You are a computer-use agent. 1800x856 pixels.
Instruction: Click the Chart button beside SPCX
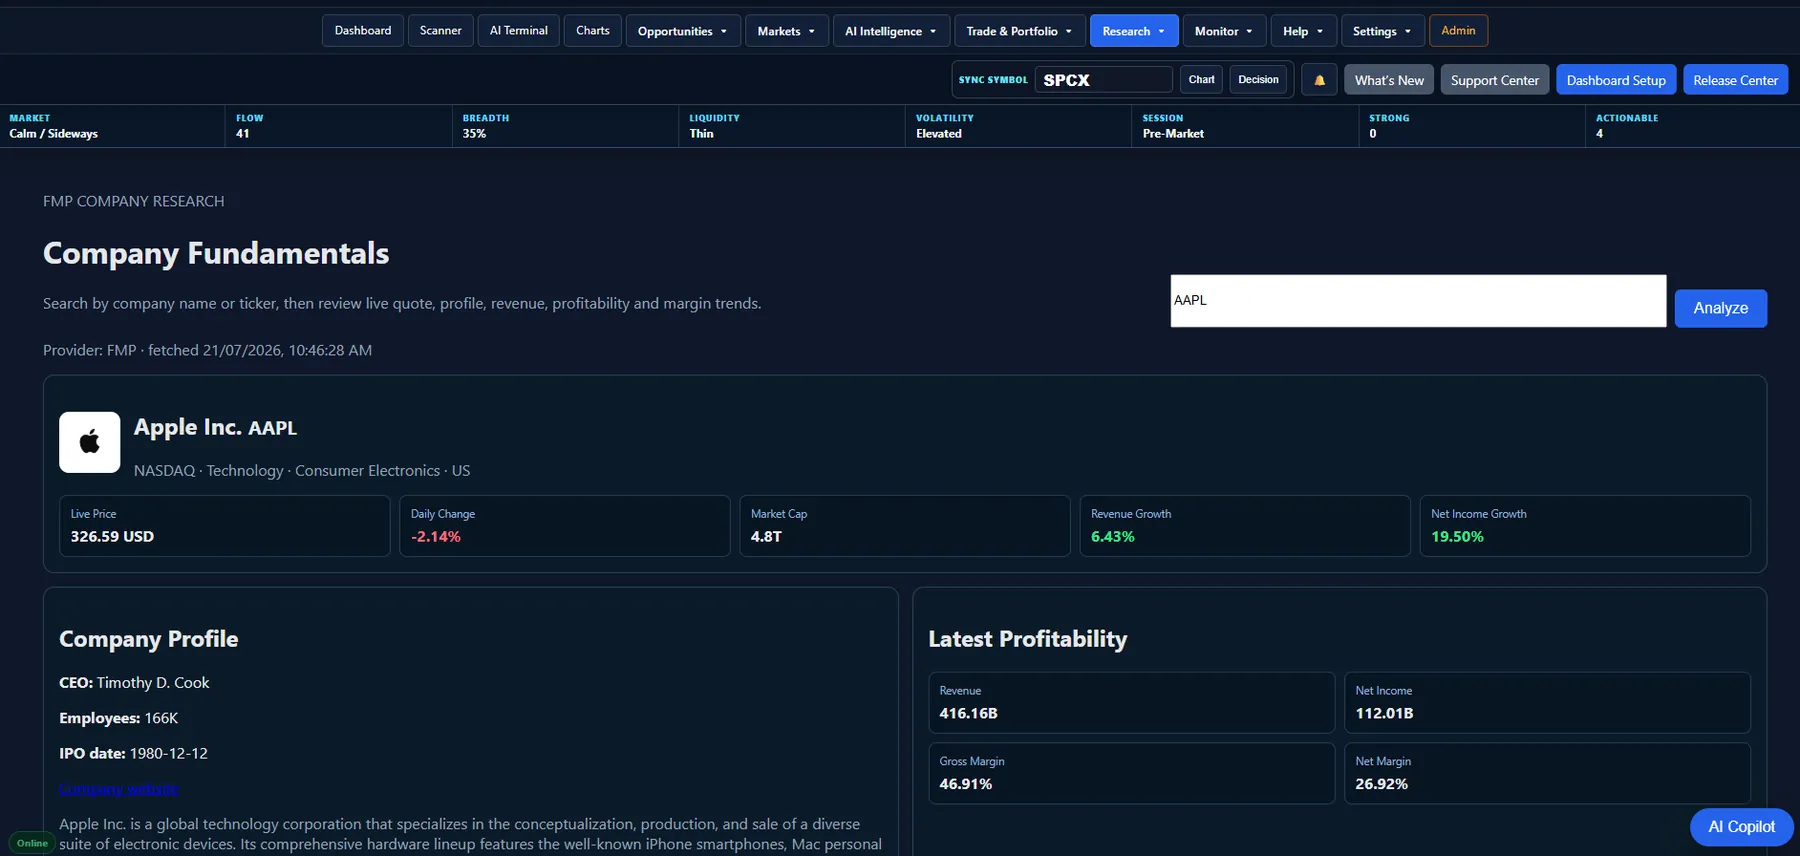[x=1202, y=80]
